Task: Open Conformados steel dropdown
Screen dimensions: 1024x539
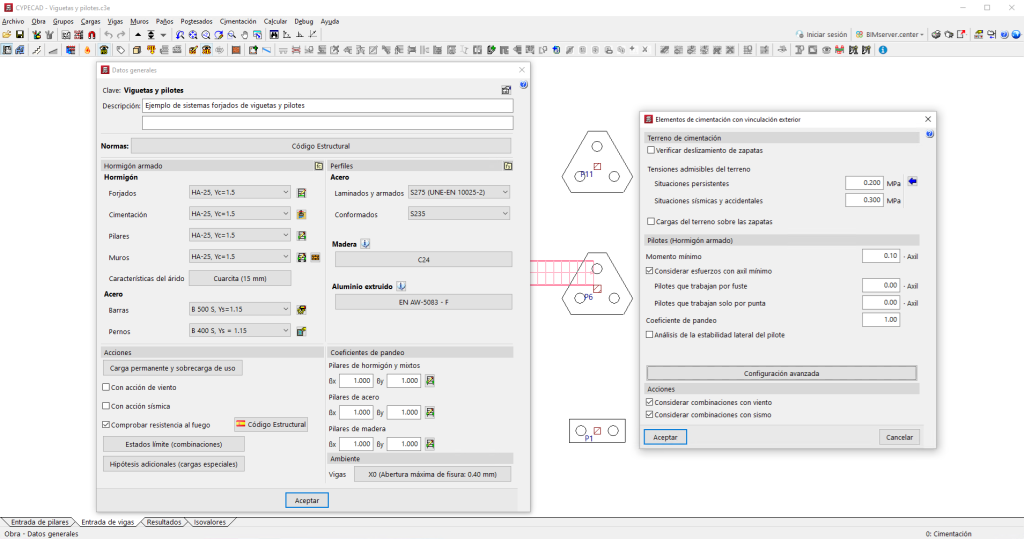Action: pyautogui.click(x=458, y=214)
